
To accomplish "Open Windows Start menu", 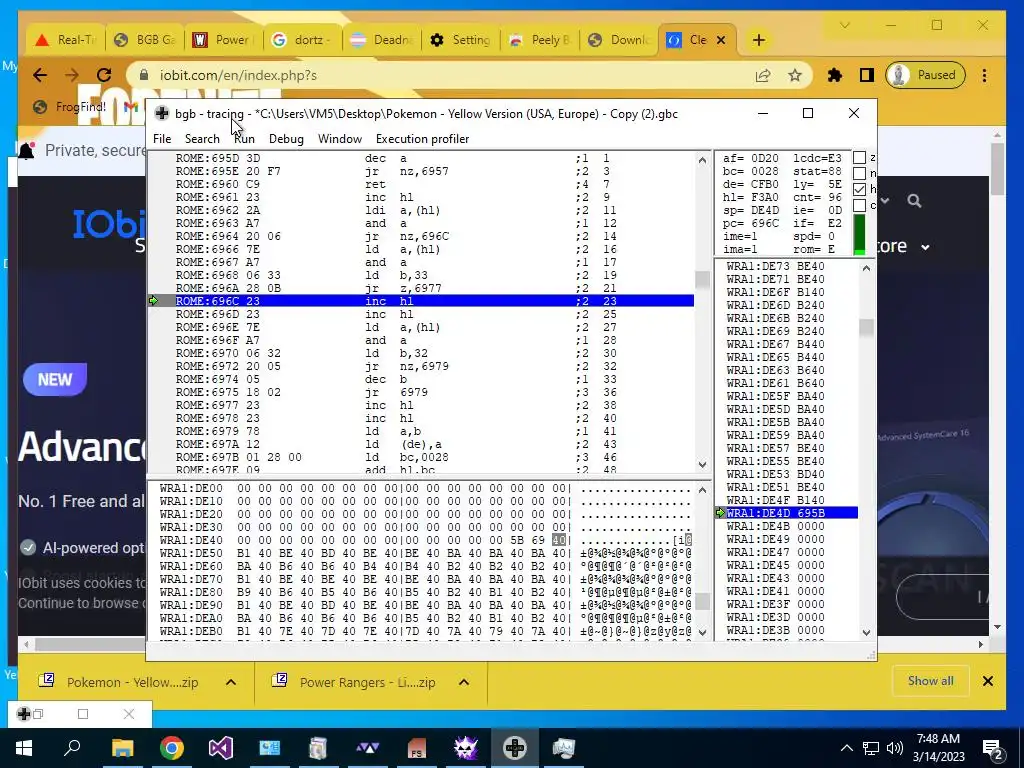I will [24, 748].
